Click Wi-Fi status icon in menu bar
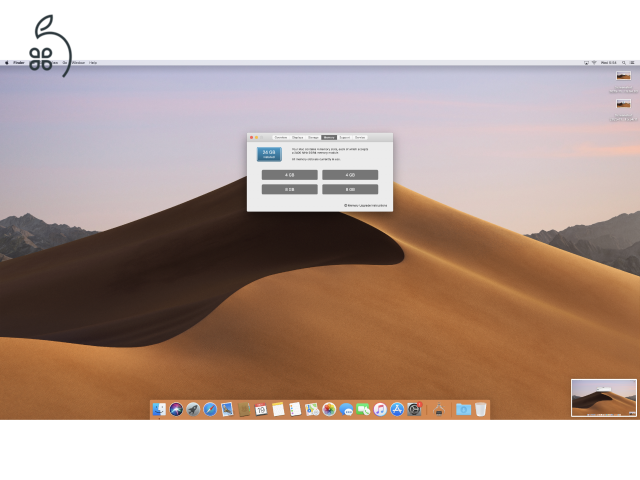Image resolution: width=640 pixels, height=480 pixels. [x=594, y=63]
